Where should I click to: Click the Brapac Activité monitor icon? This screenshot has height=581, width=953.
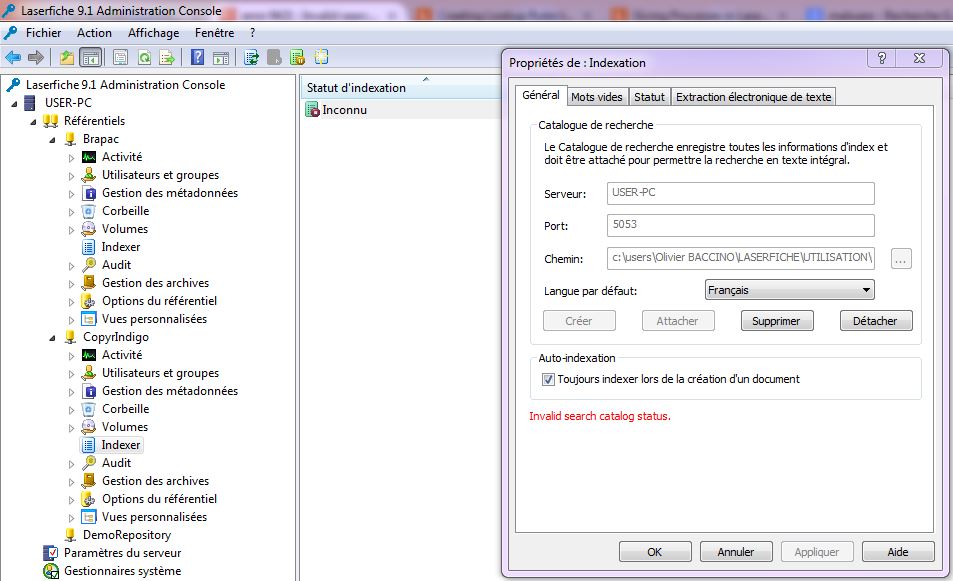tap(89, 157)
